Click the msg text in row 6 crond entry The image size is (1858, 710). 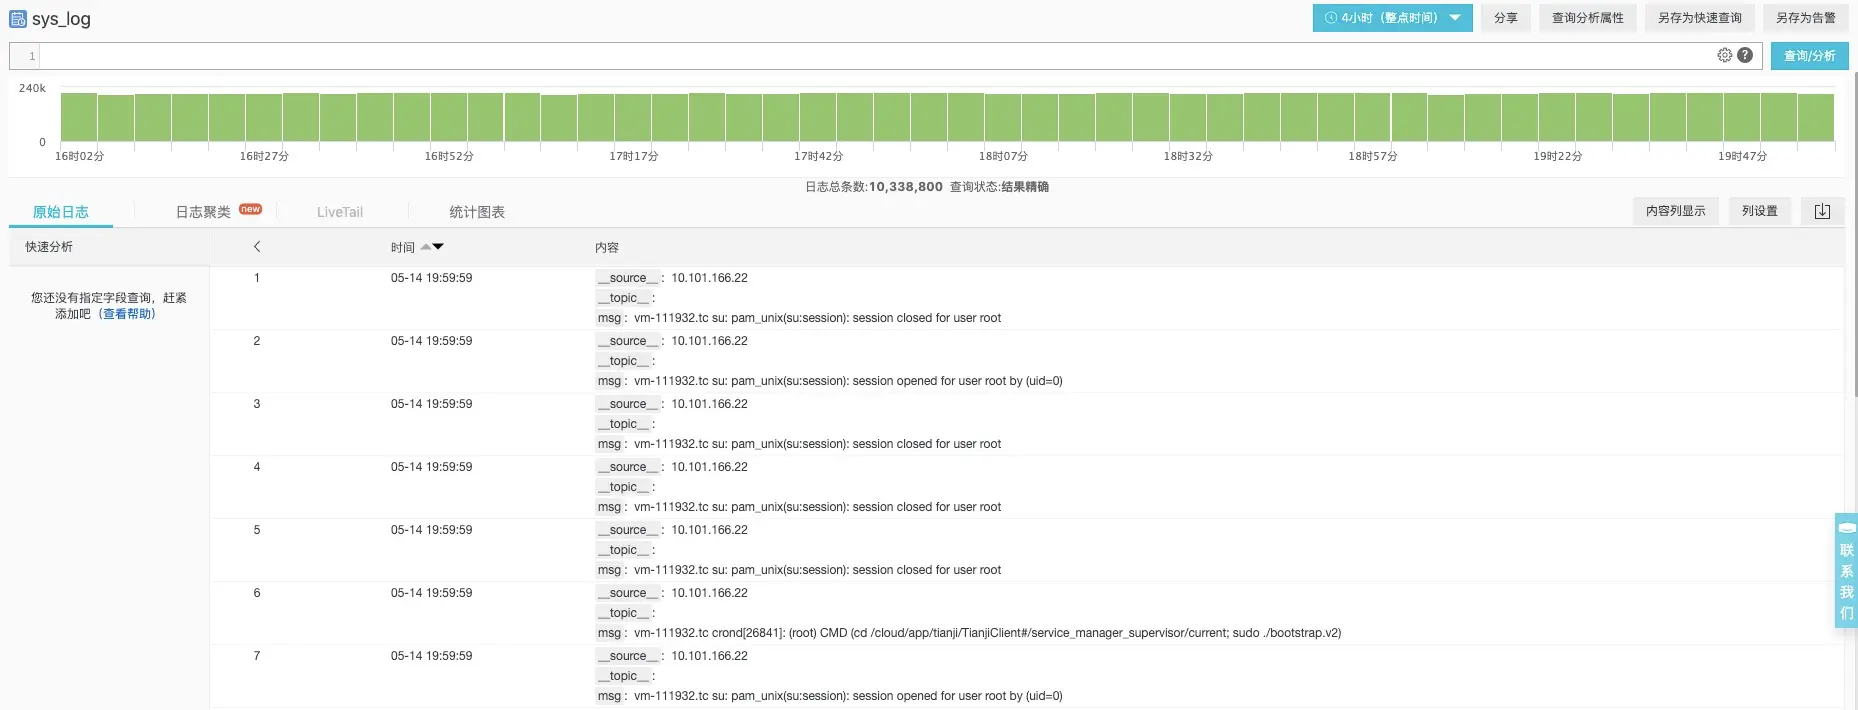click(x=987, y=633)
